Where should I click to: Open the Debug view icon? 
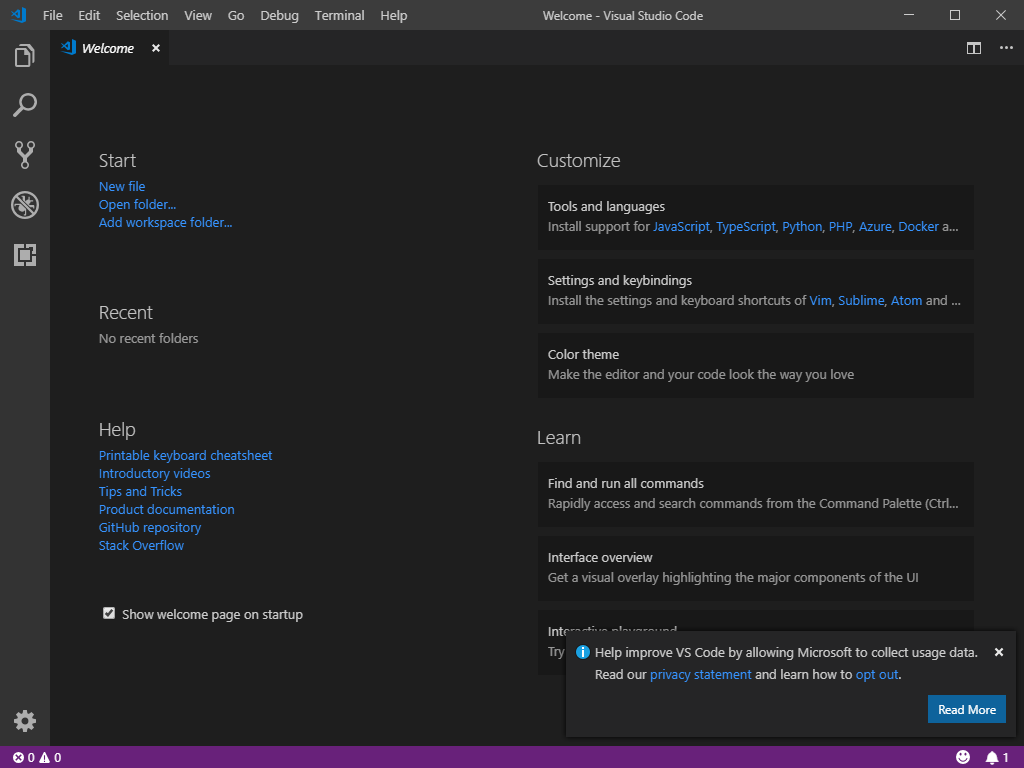(25, 205)
